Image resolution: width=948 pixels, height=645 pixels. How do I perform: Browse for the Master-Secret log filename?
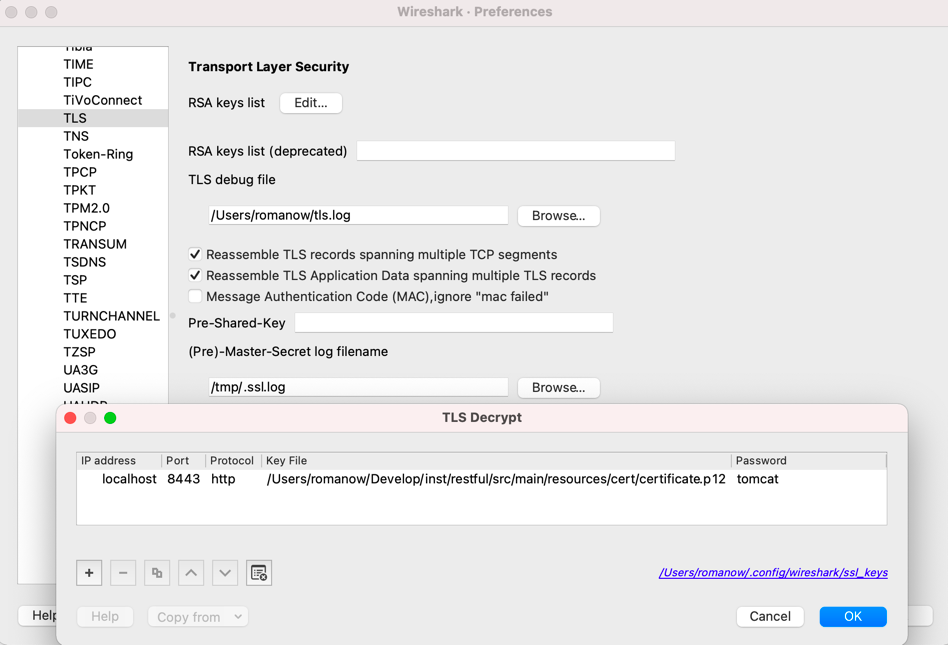[x=558, y=387]
